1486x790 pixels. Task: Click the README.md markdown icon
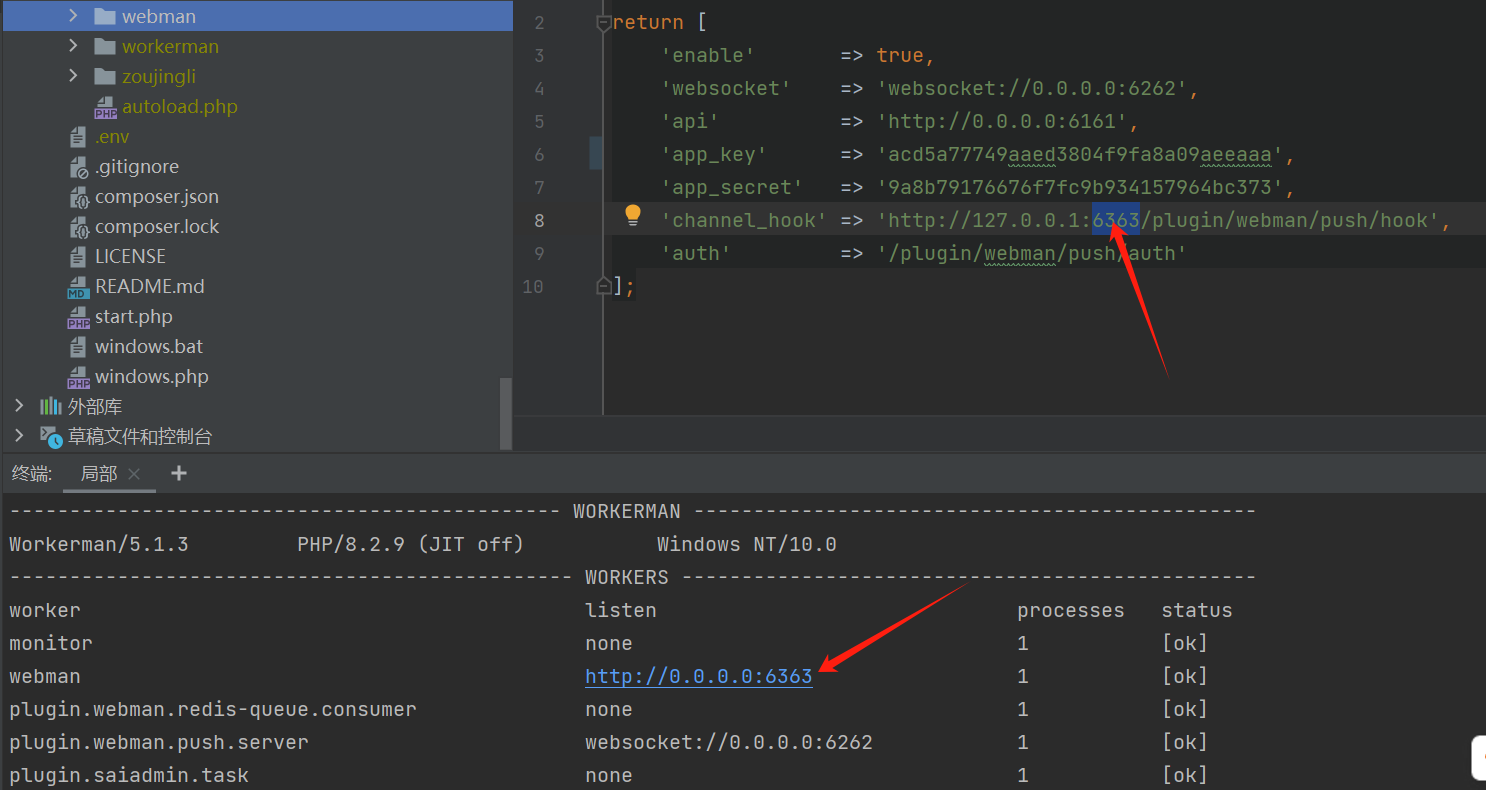pyautogui.click(x=78, y=287)
